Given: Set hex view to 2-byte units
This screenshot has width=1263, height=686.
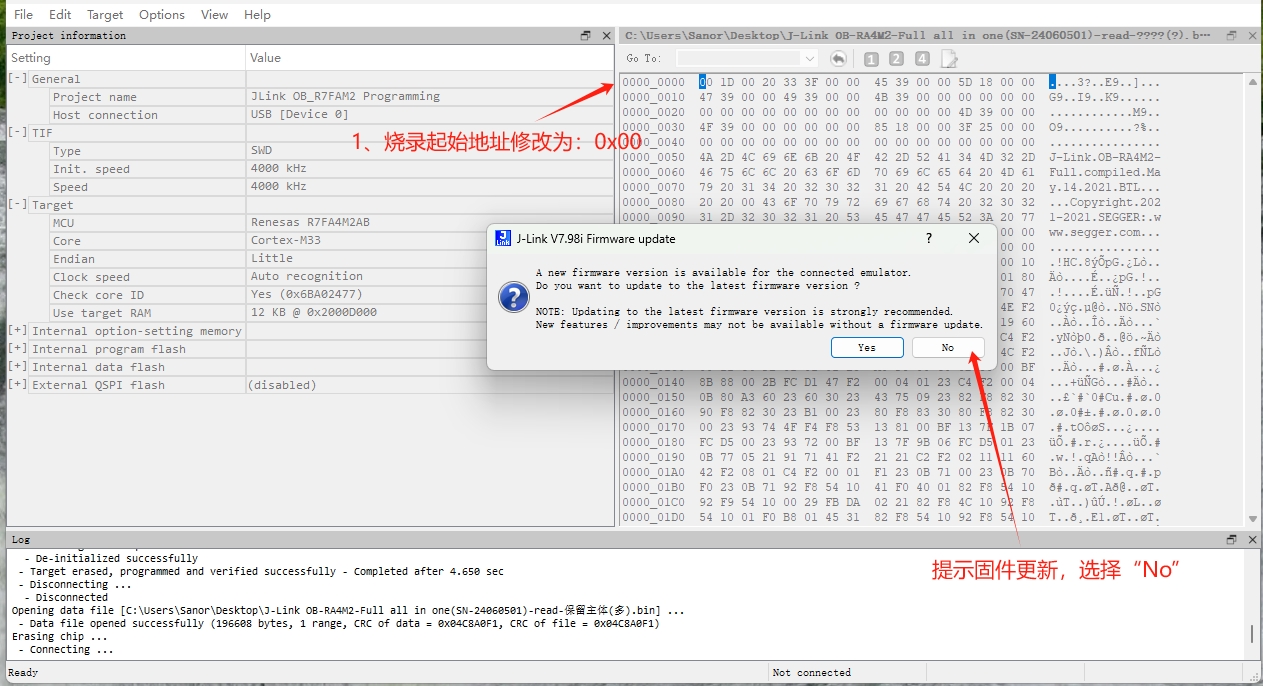Looking at the screenshot, I should coord(896,59).
